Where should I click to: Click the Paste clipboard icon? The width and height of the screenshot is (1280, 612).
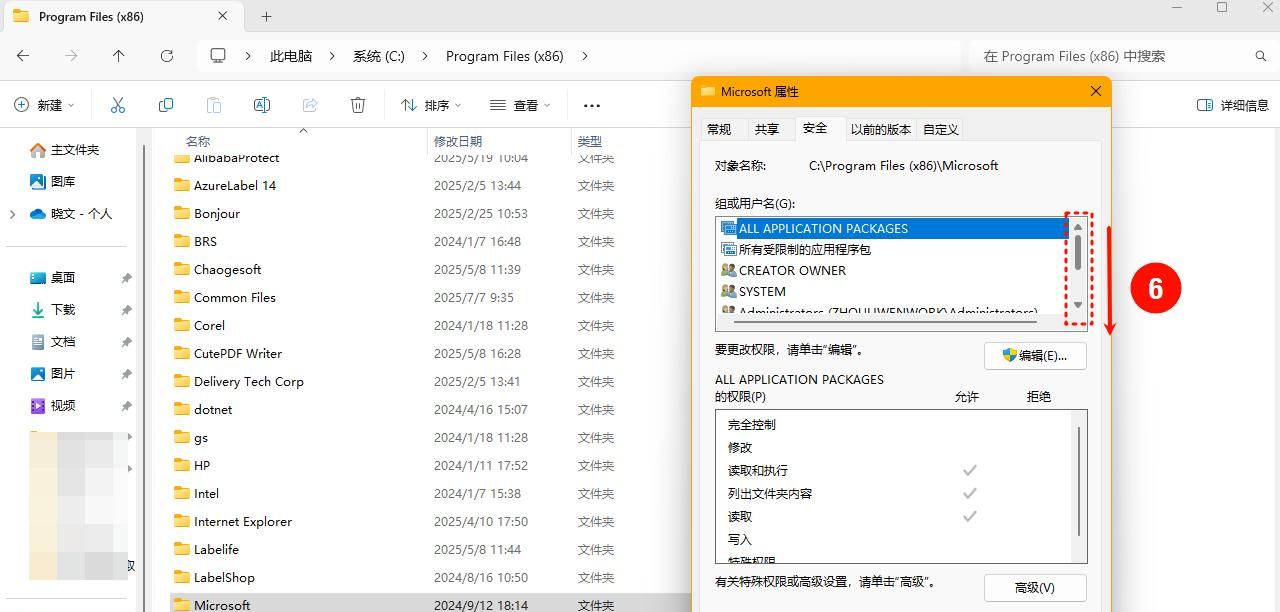pos(213,104)
